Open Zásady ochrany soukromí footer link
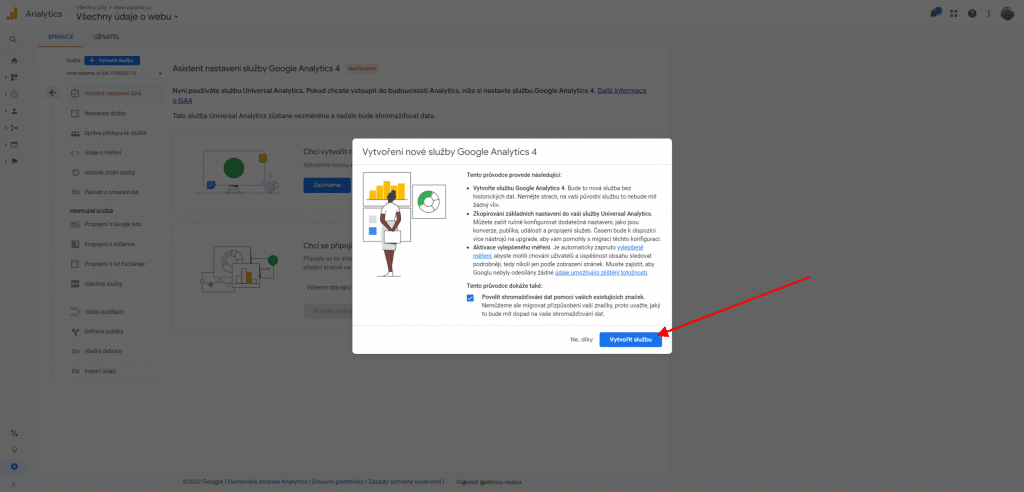The image size is (1024, 492). (x=404, y=482)
